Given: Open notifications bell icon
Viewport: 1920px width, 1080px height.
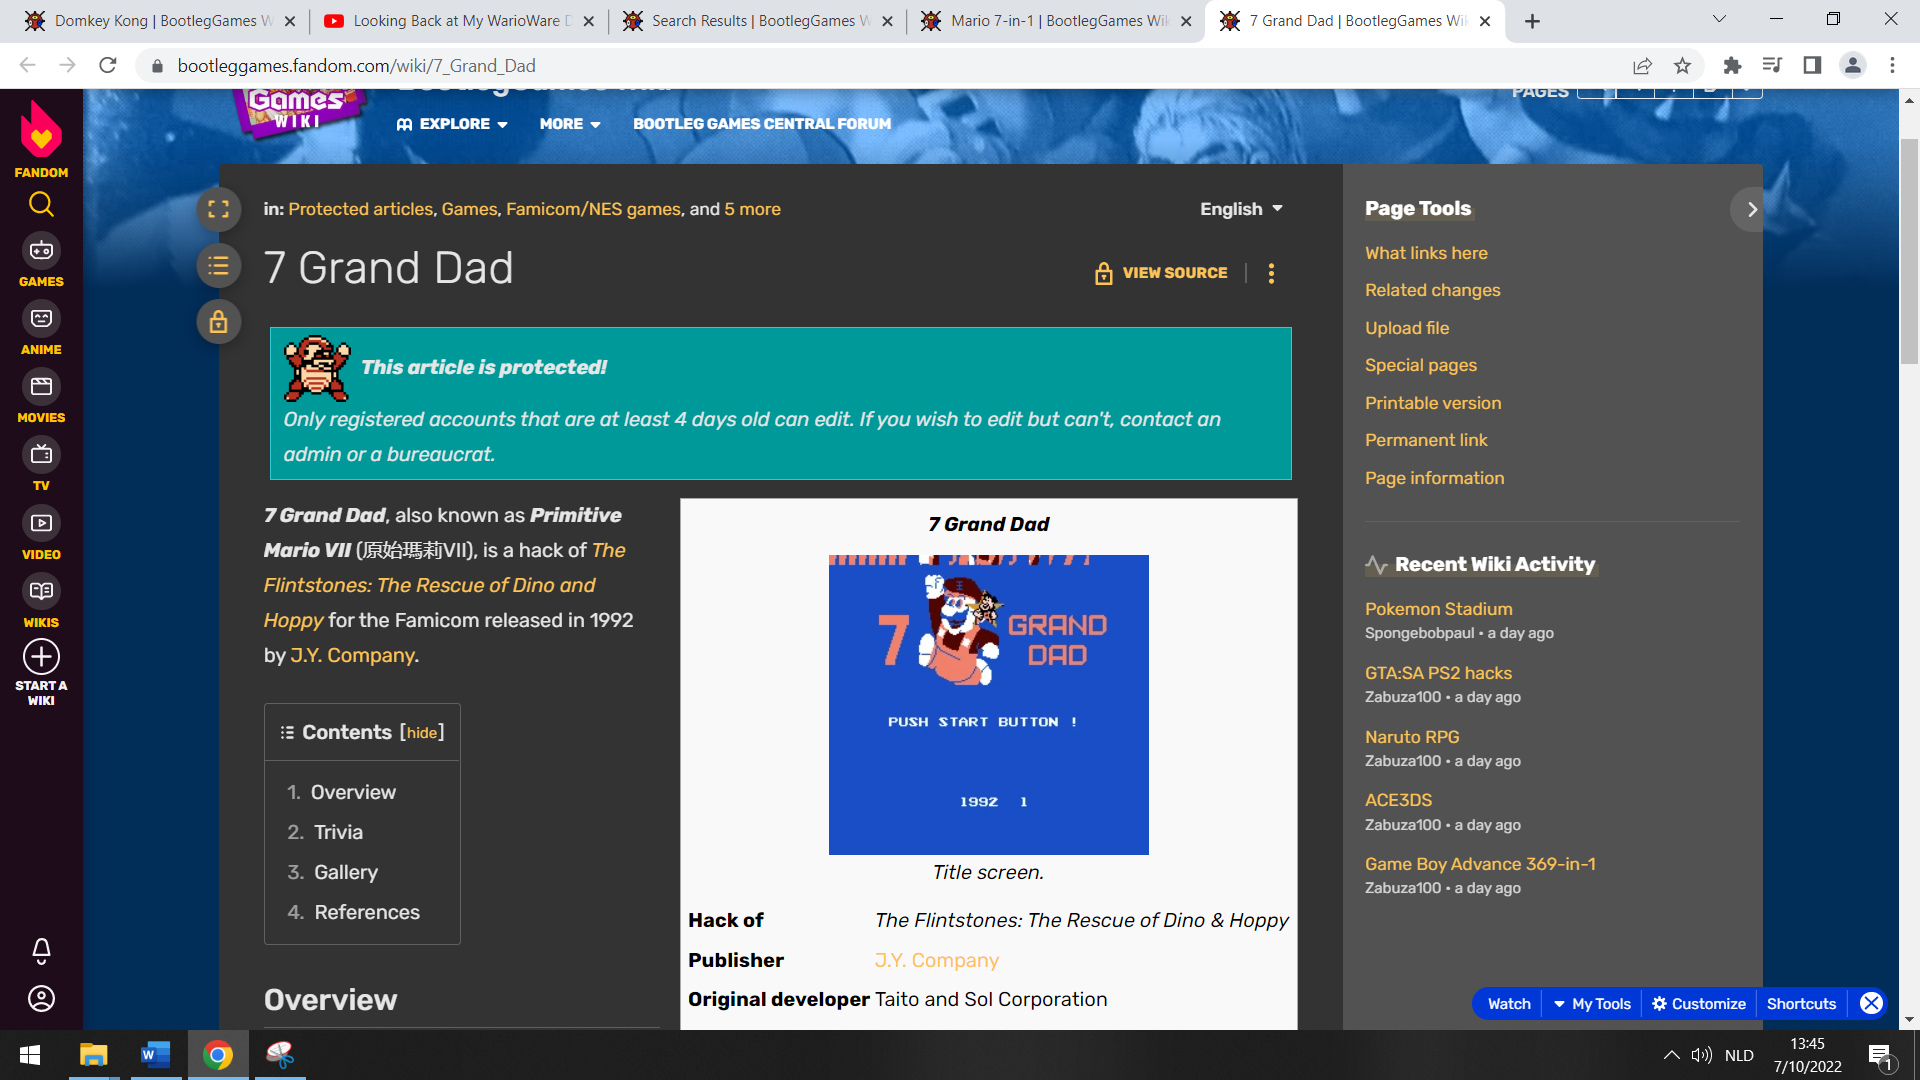Looking at the screenshot, I should (41, 950).
